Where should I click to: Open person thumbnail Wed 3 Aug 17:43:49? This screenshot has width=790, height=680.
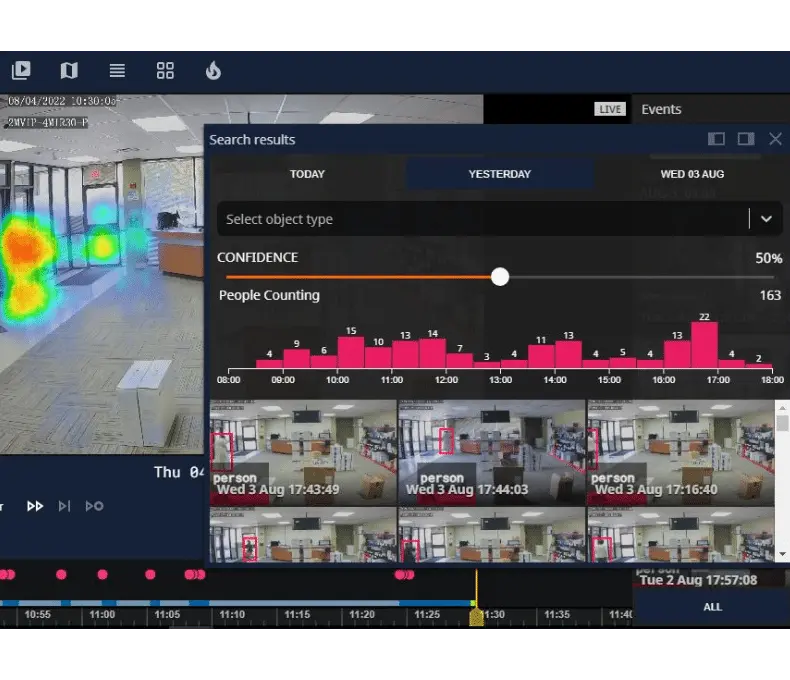point(303,453)
